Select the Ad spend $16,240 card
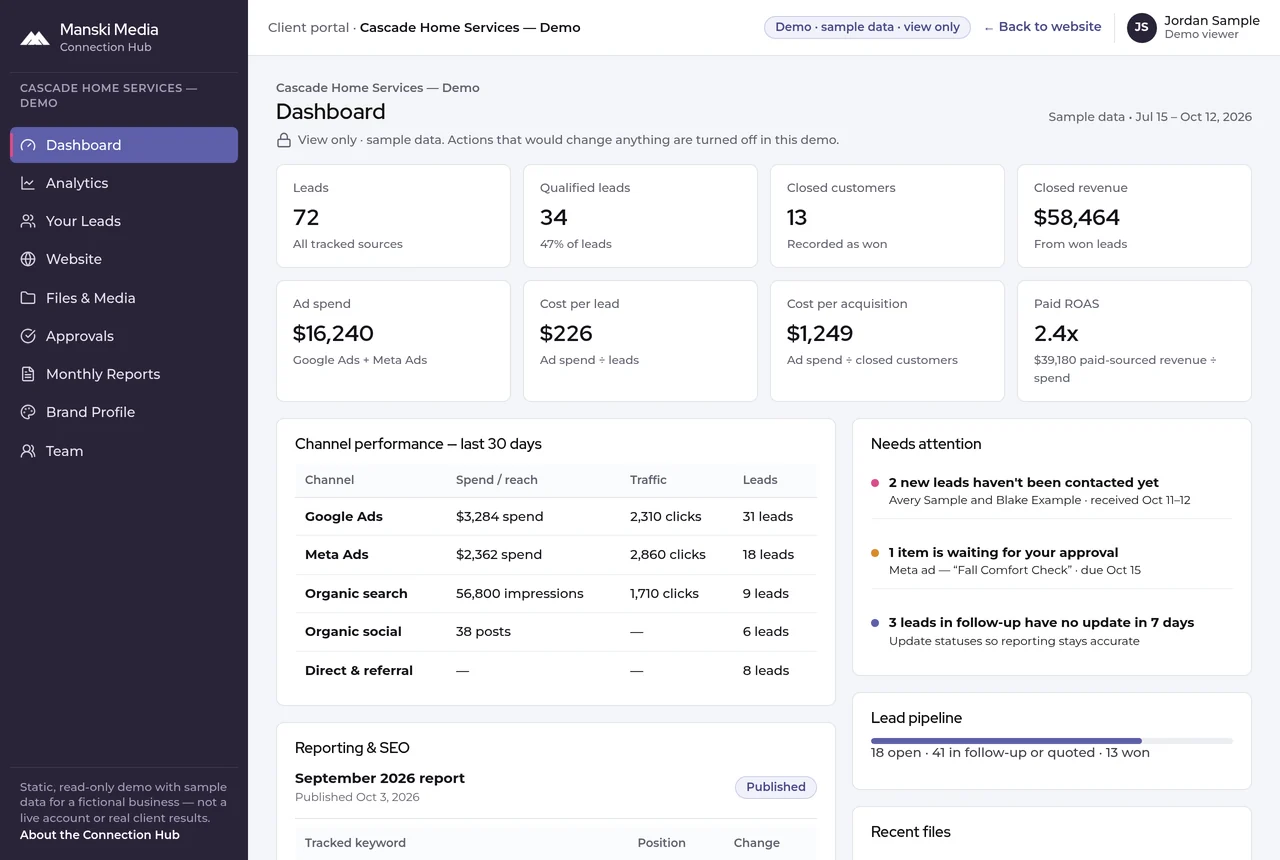Screen dimensions: 1280x860 coord(393,341)
